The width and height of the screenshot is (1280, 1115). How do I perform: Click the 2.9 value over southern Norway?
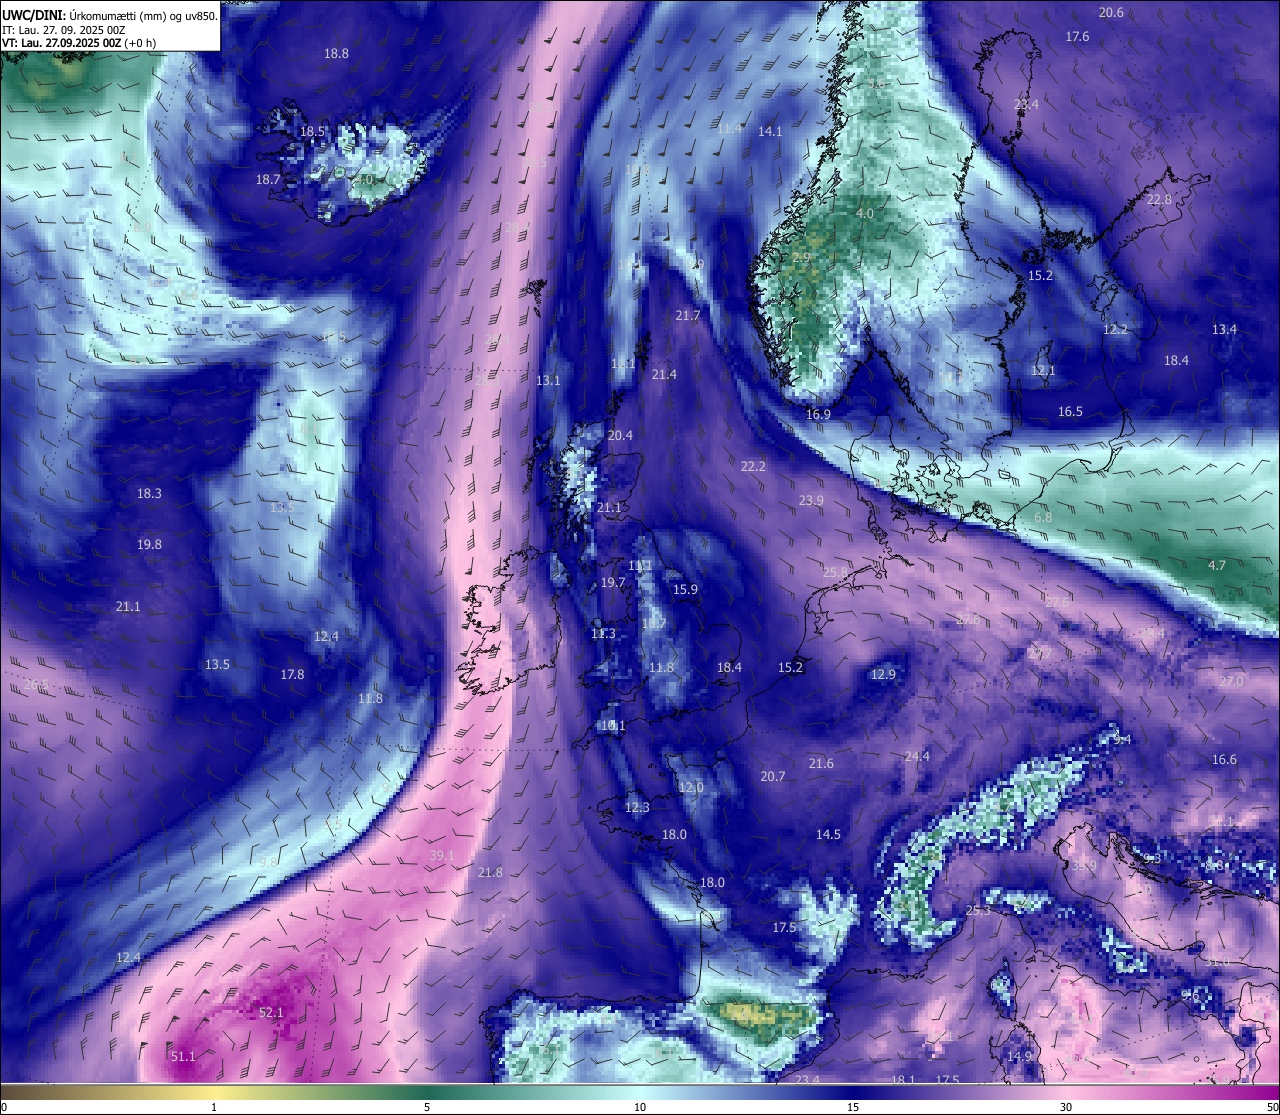[801, 258]
